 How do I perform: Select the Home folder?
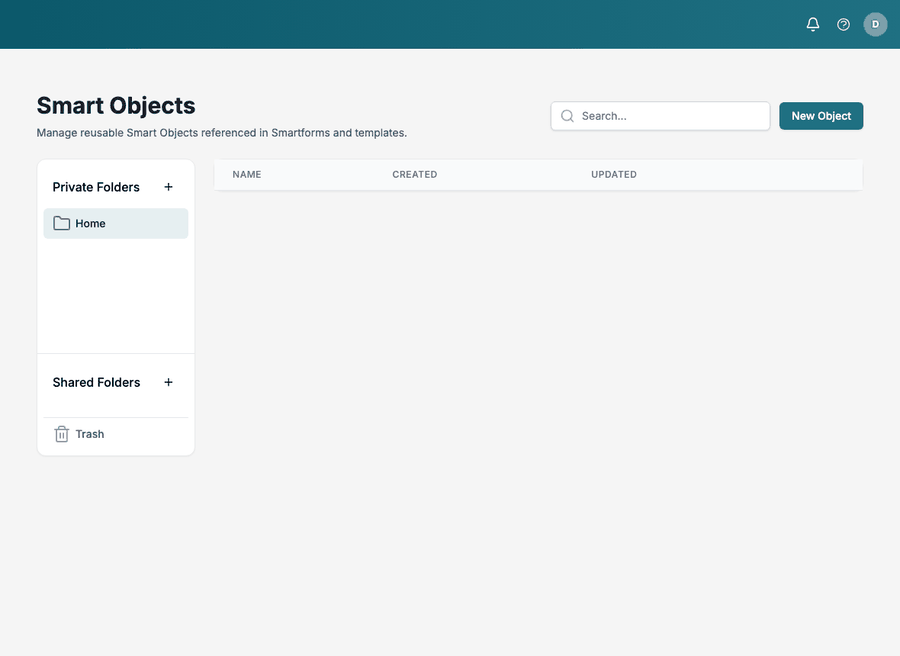click(116, 223)
